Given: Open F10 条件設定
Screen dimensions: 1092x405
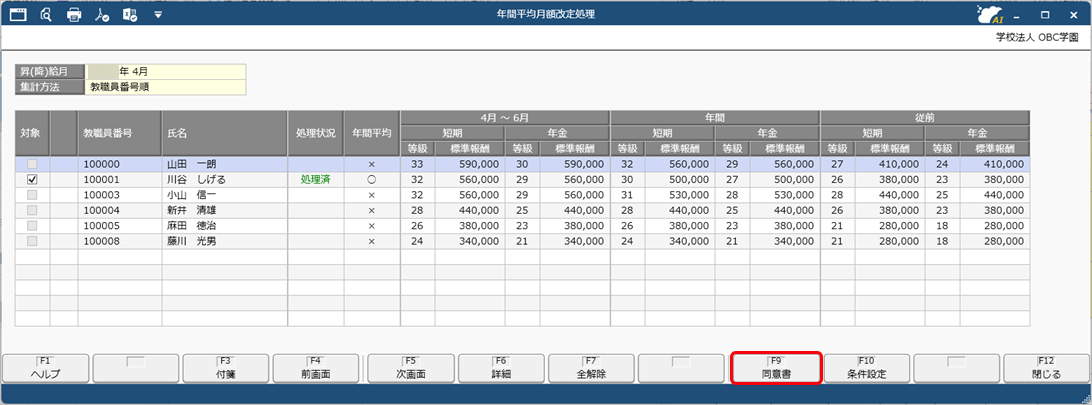Looking at the screenshot, I should pyautogui.click(x=866, y=368).
